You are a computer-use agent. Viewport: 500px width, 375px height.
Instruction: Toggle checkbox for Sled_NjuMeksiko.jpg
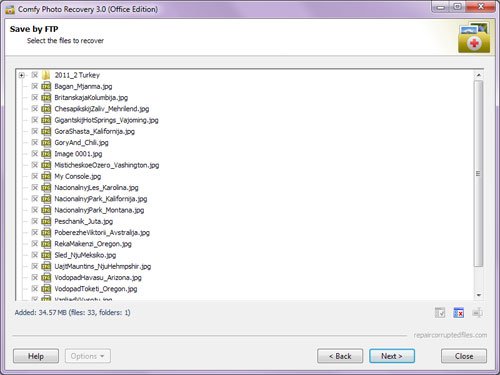click(x=35, y=255)
